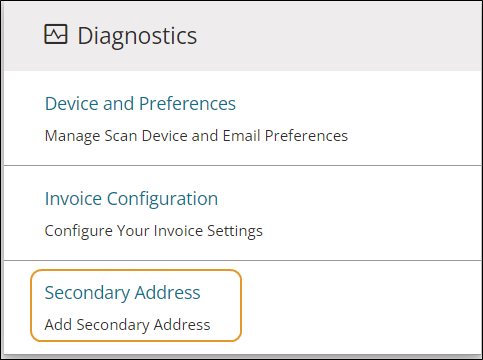Select the Diagnostics heading text
The image size is (483, 360).
click(137, 36)
